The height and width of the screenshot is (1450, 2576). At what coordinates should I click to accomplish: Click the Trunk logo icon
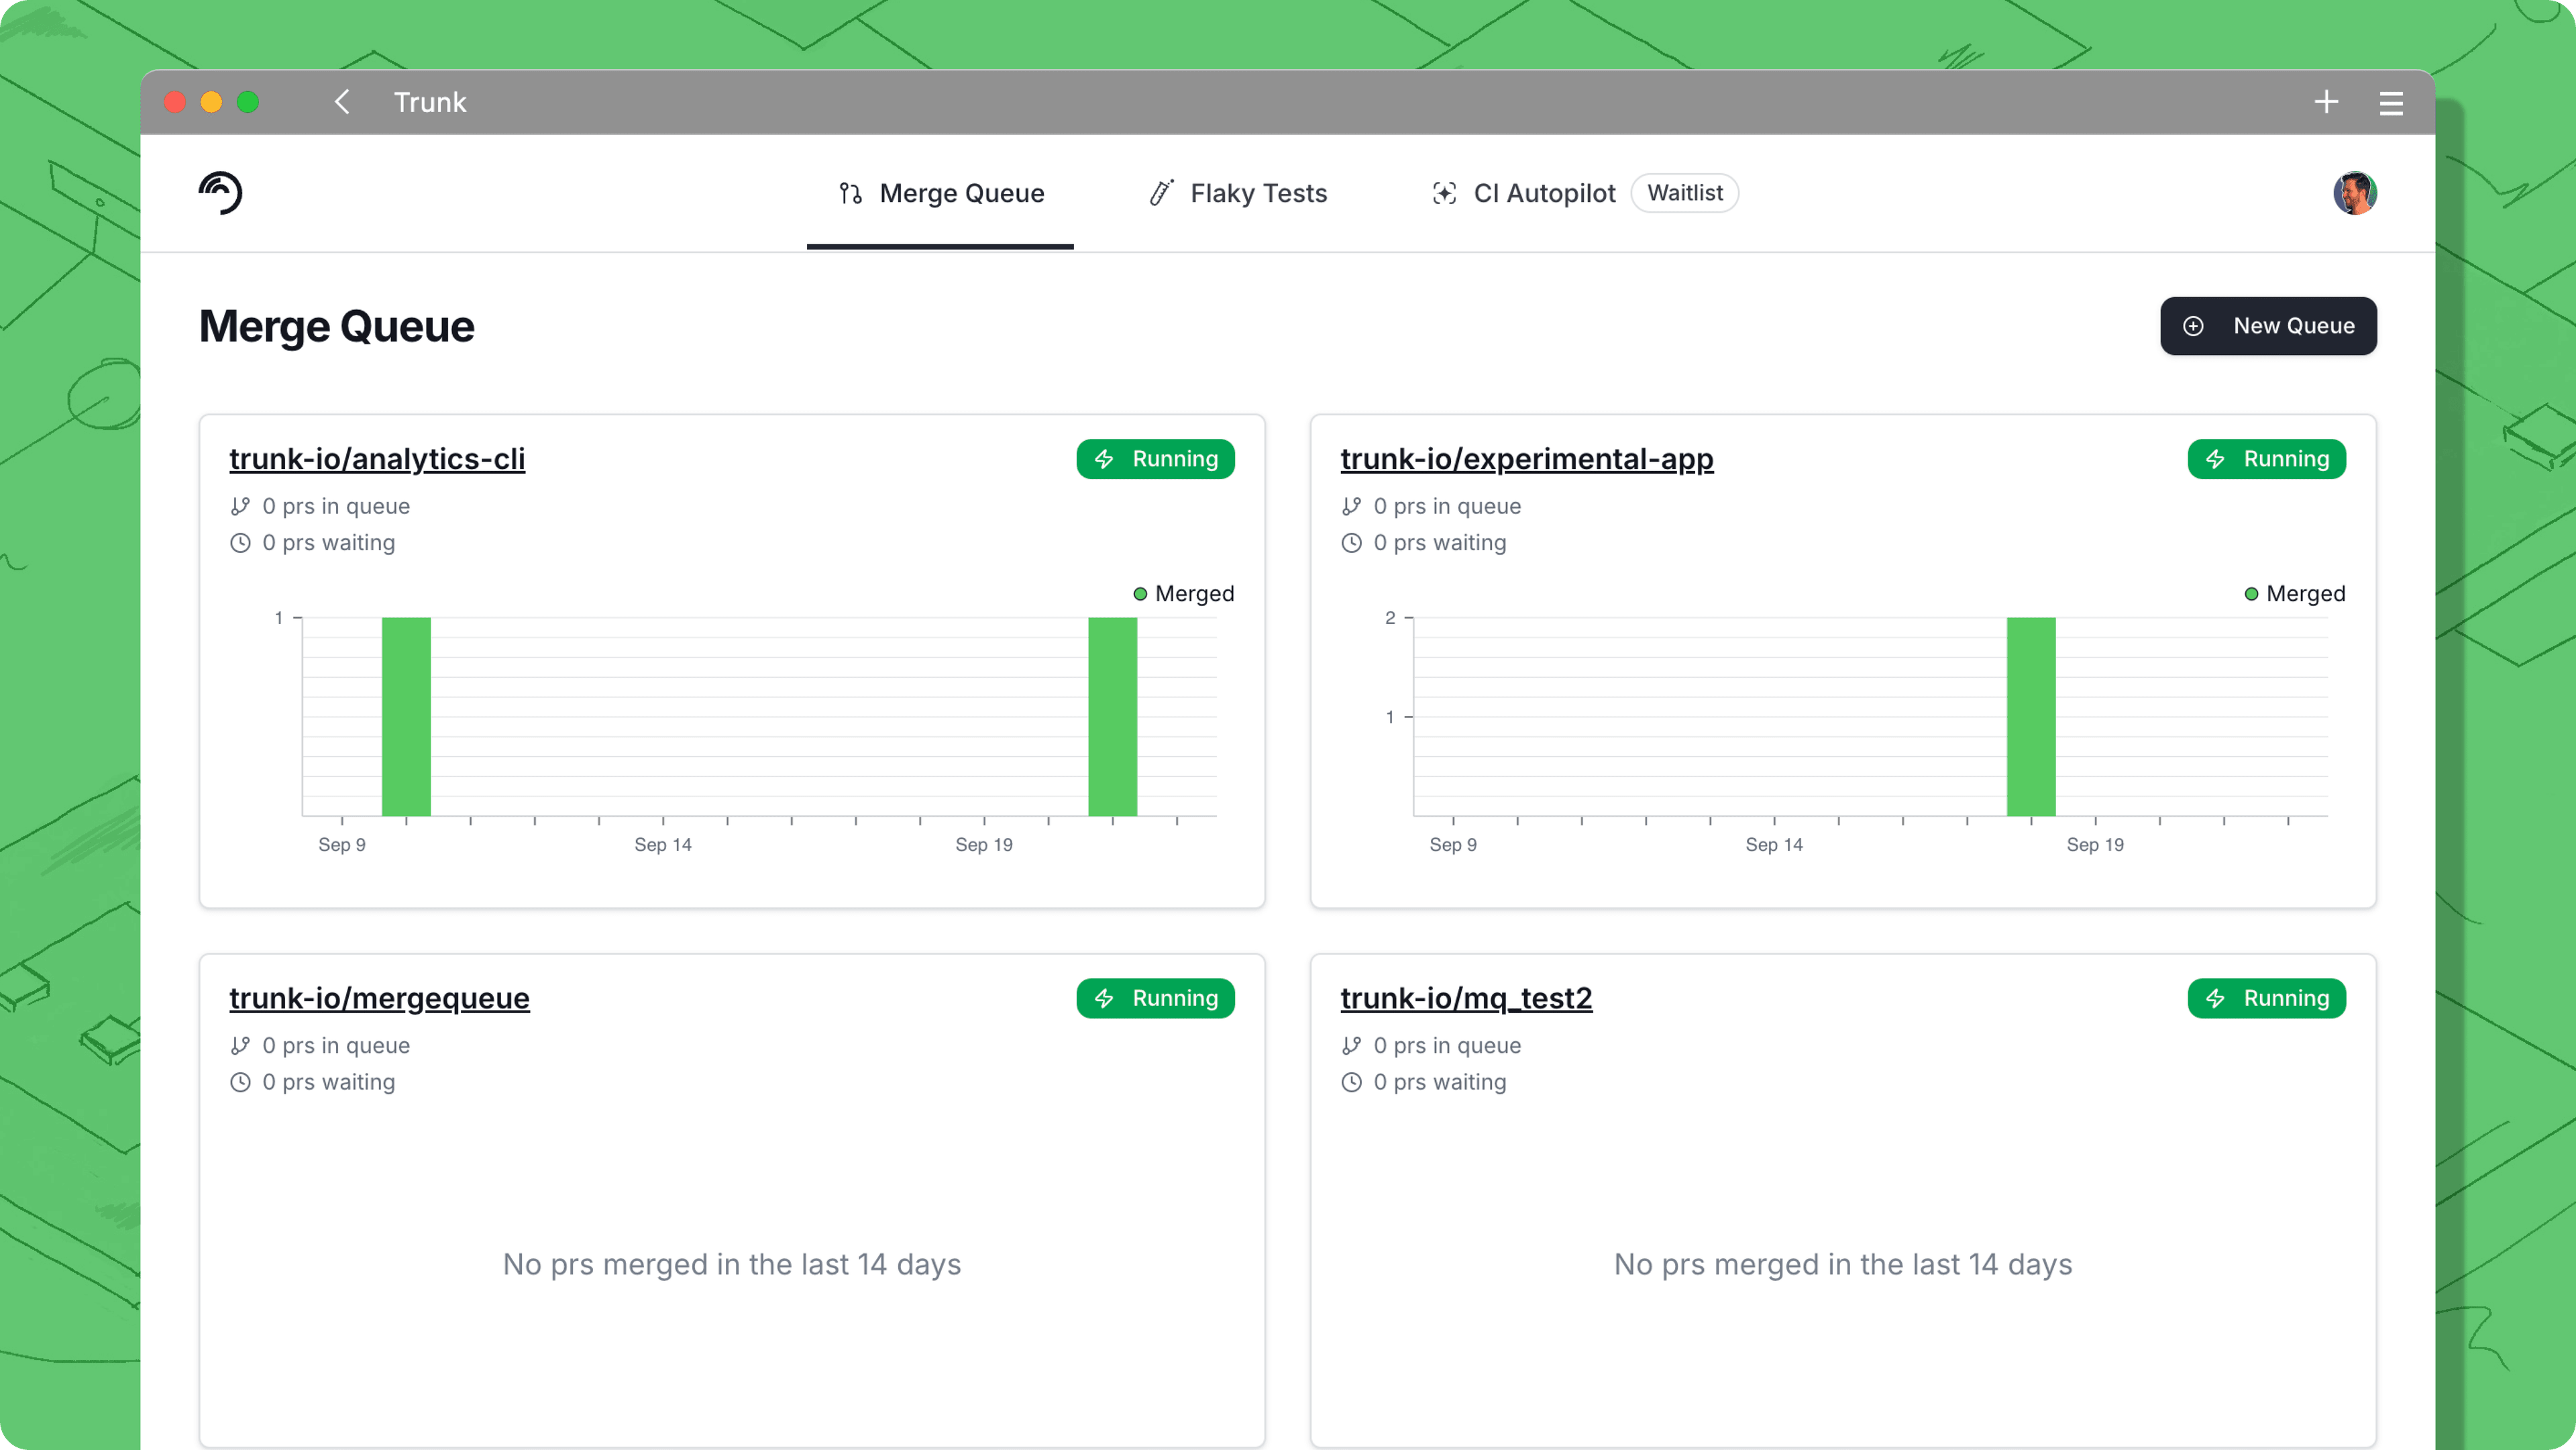pos(220,193)
